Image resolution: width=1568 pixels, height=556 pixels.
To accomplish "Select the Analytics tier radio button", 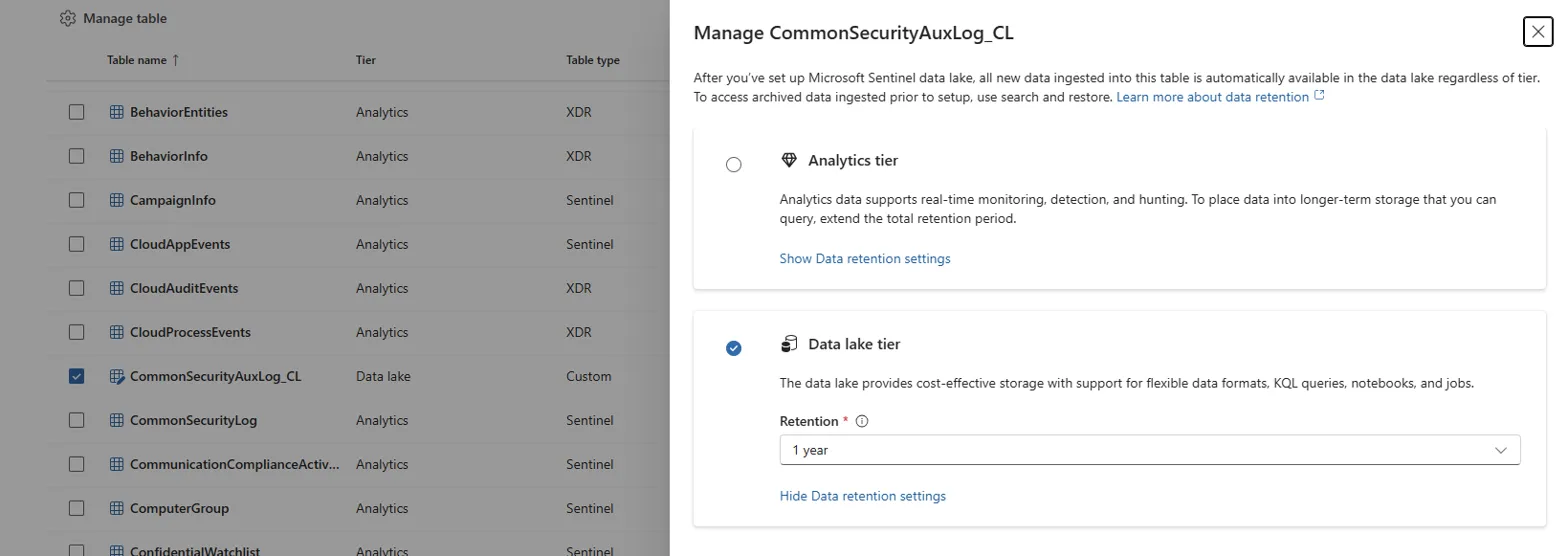I will click(x=734, y=164).
